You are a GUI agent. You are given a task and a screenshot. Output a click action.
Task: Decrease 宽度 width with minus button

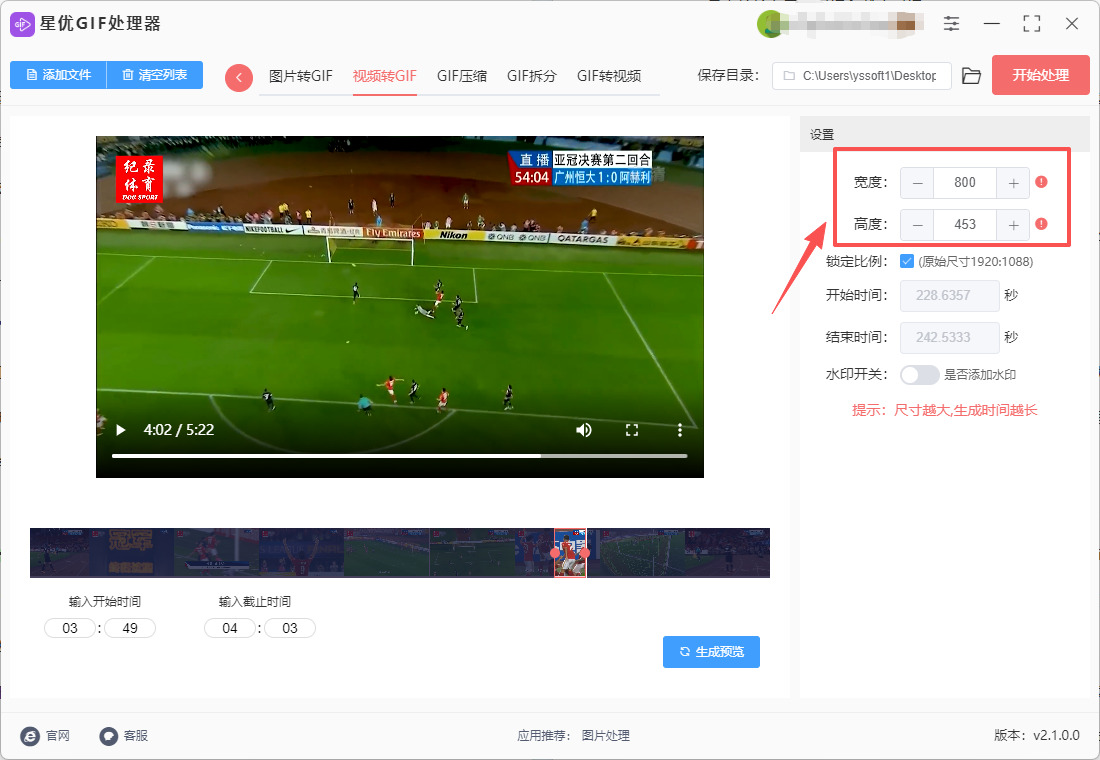pos(917,183)
